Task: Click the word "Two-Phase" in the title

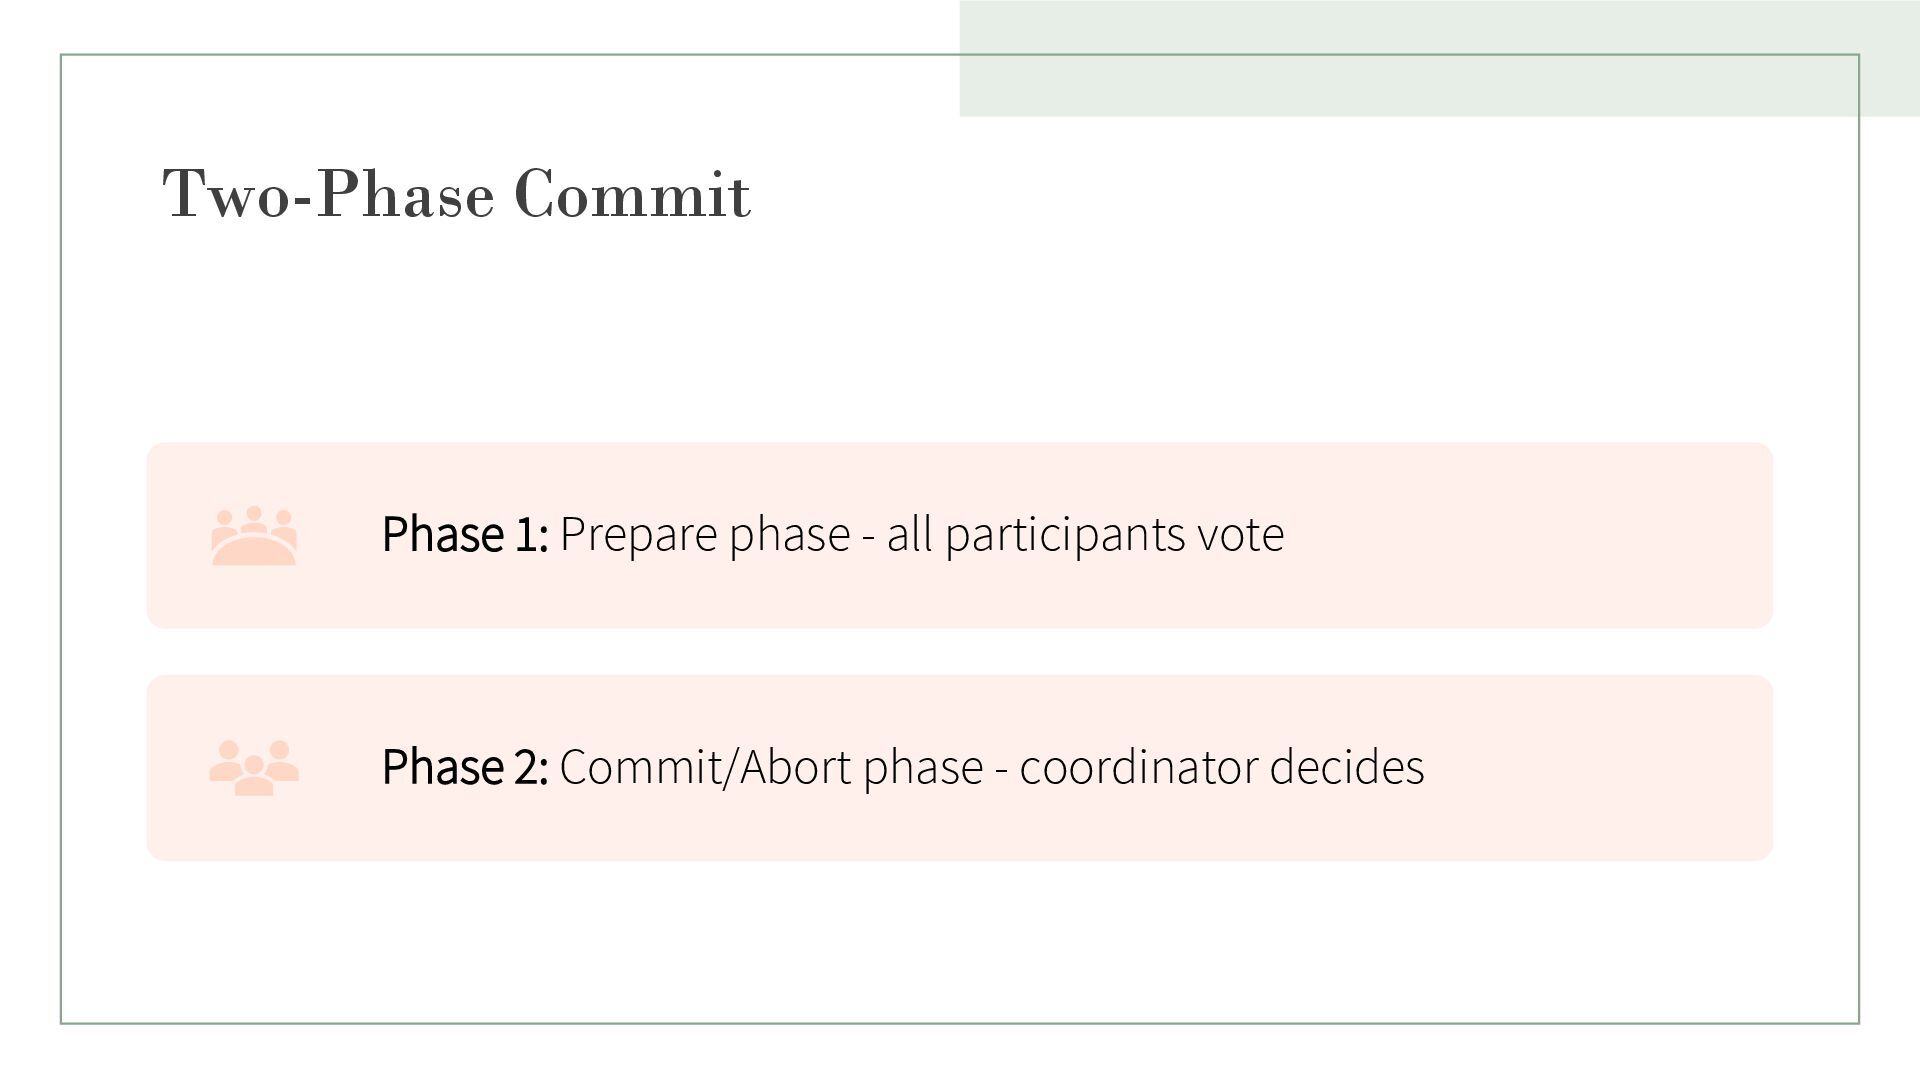Action: pos(328,193)
